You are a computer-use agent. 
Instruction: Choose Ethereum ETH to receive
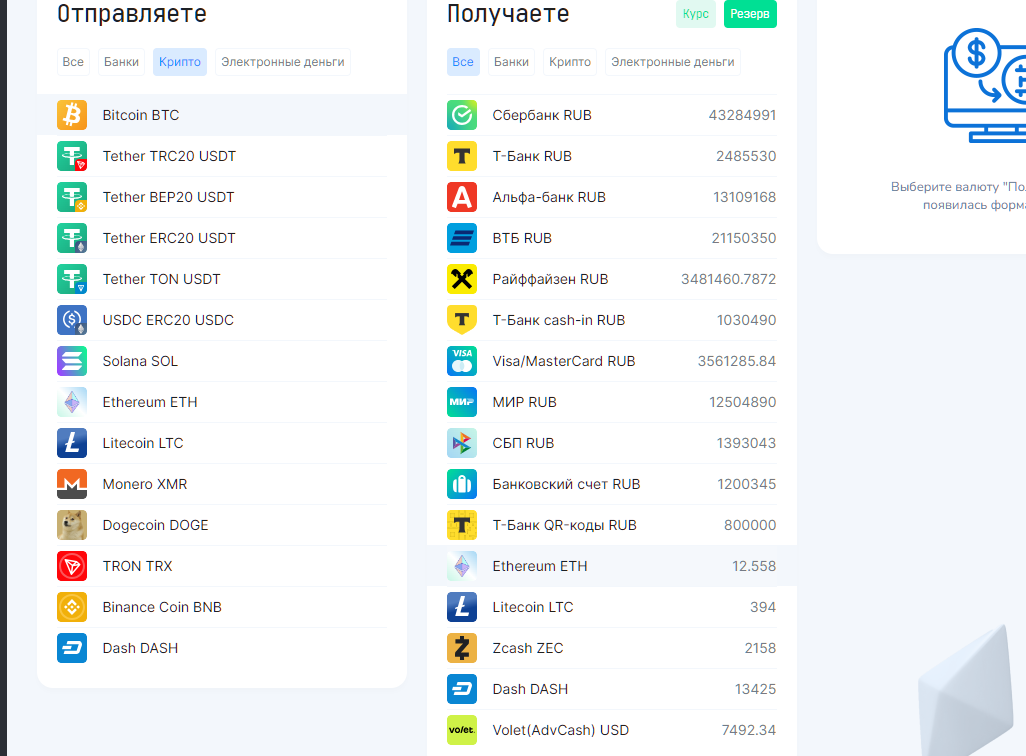click(612, 566)
